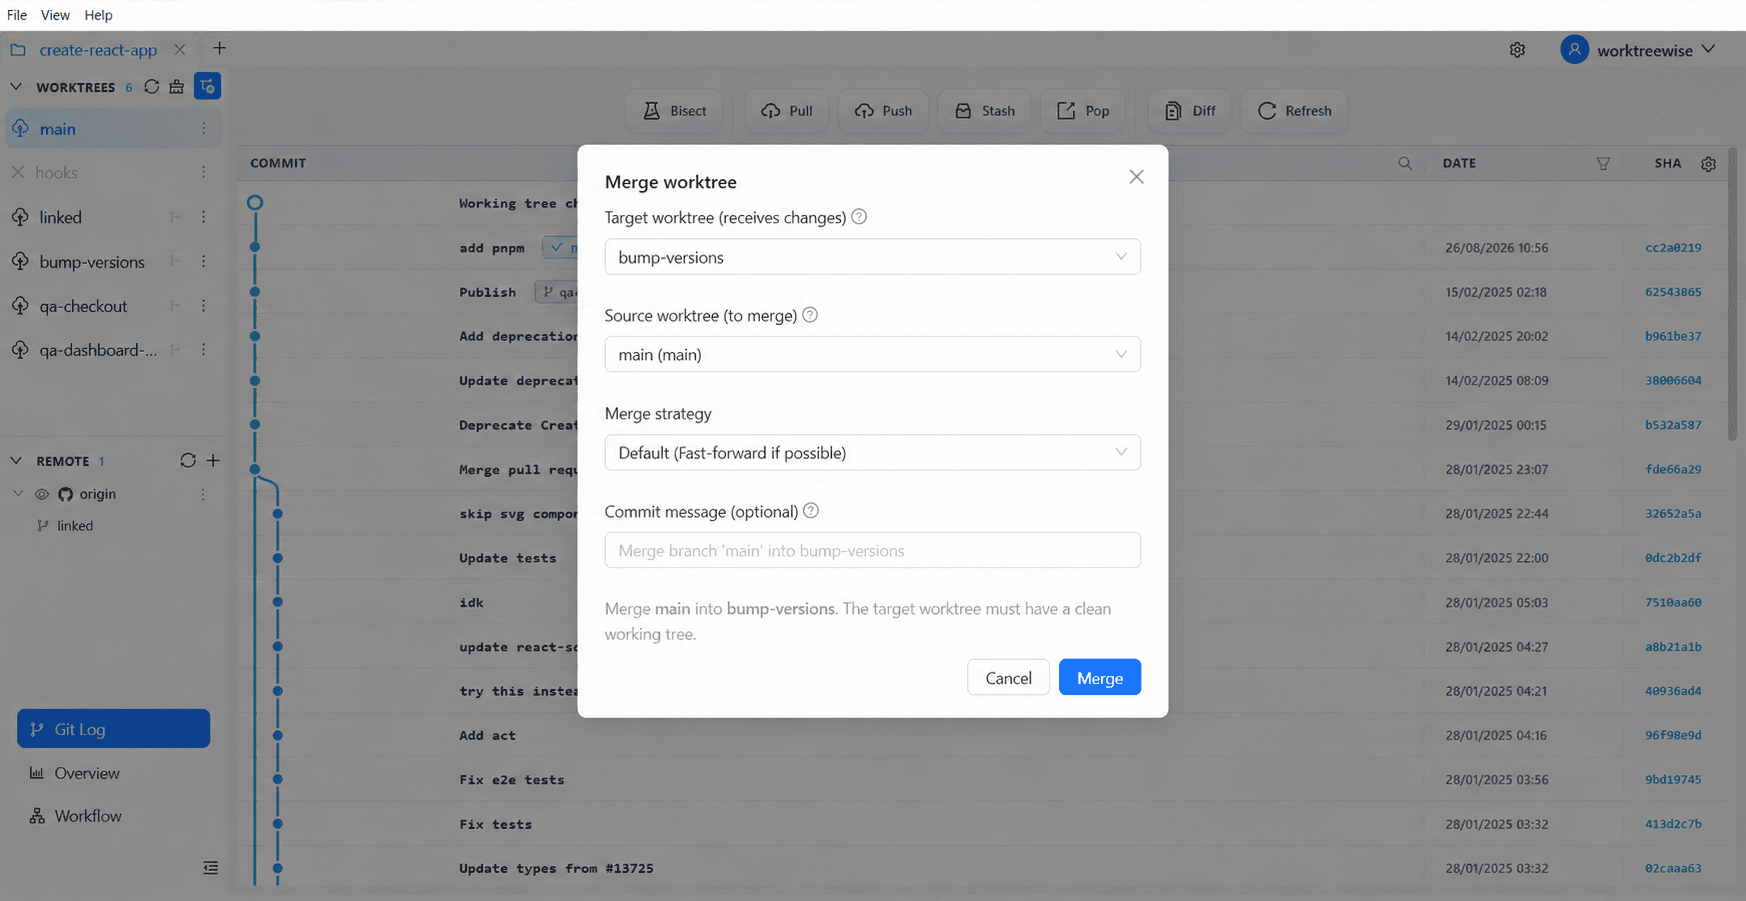Open the Source worktree dropdown
1746x901 pixels.
tap(872, 355)
